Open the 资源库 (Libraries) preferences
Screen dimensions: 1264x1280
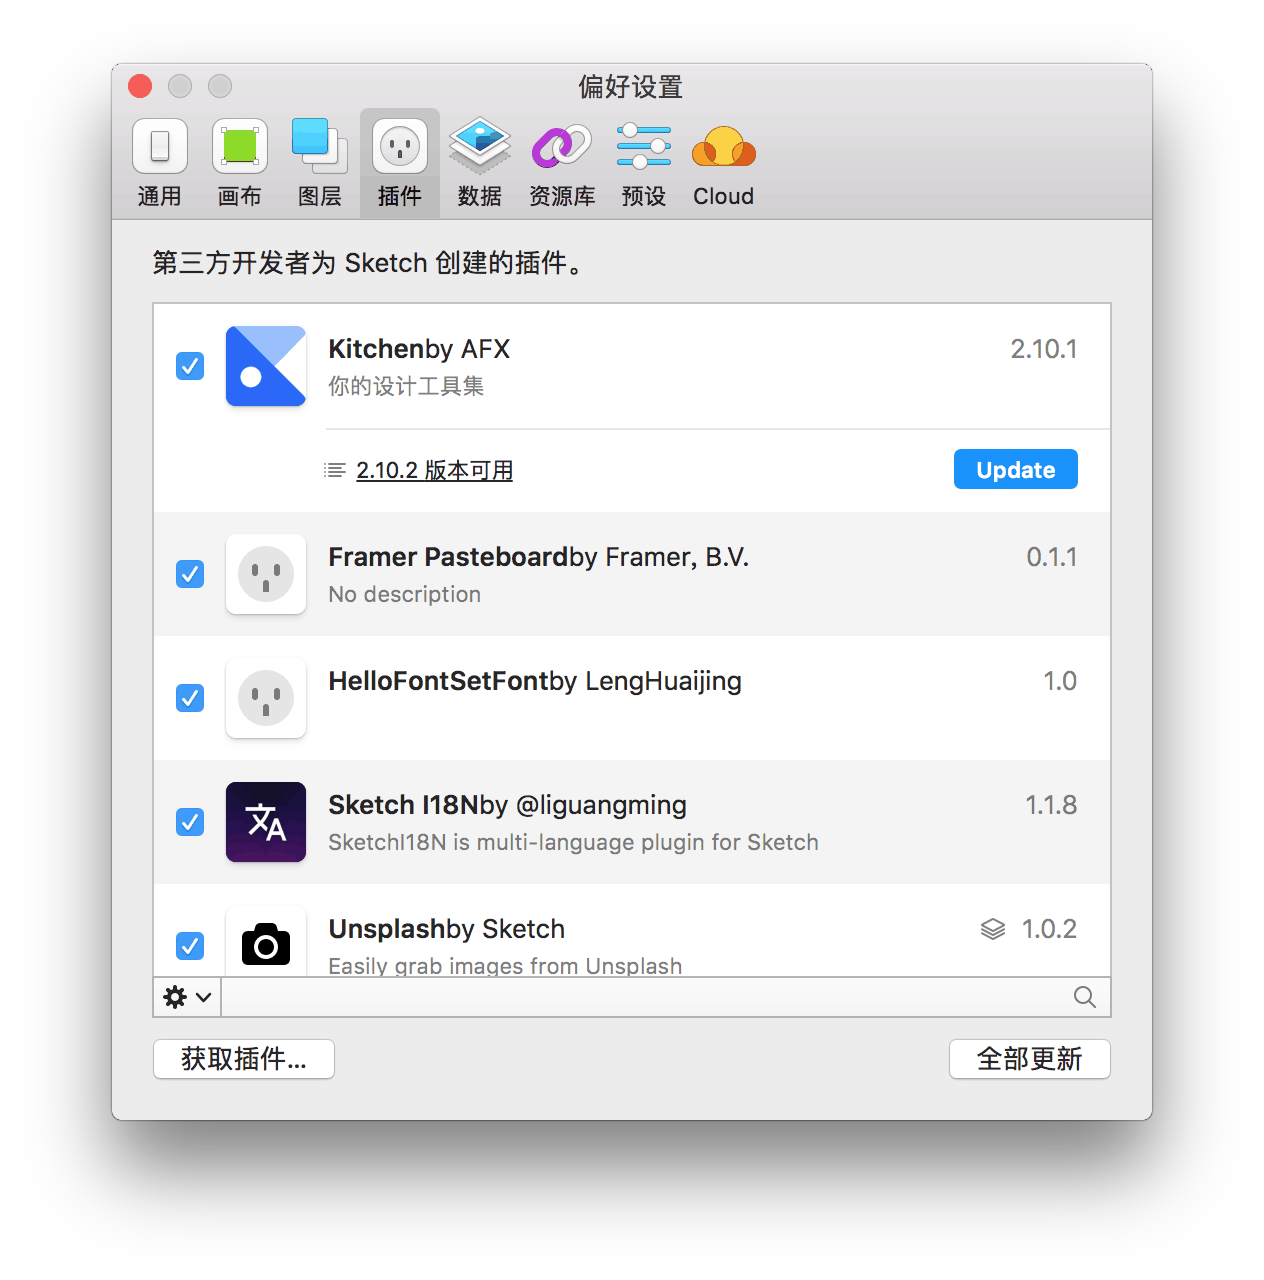coord(562,162)
